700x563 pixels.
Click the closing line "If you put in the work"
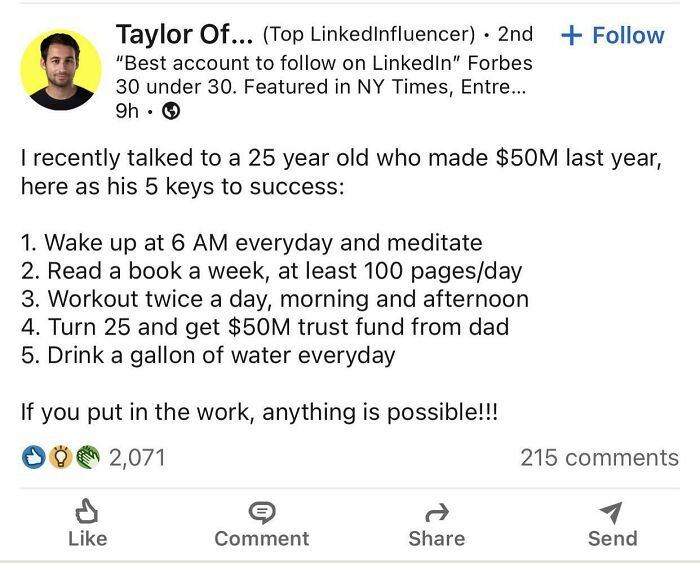click(x=259, y=412)
